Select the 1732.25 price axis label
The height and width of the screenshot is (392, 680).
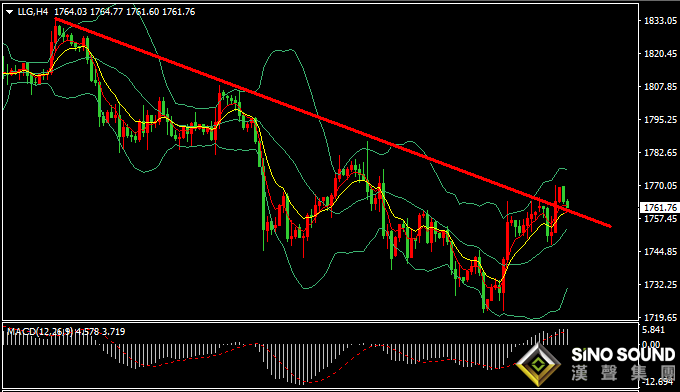pyautogui.click(x=660, y=284)
